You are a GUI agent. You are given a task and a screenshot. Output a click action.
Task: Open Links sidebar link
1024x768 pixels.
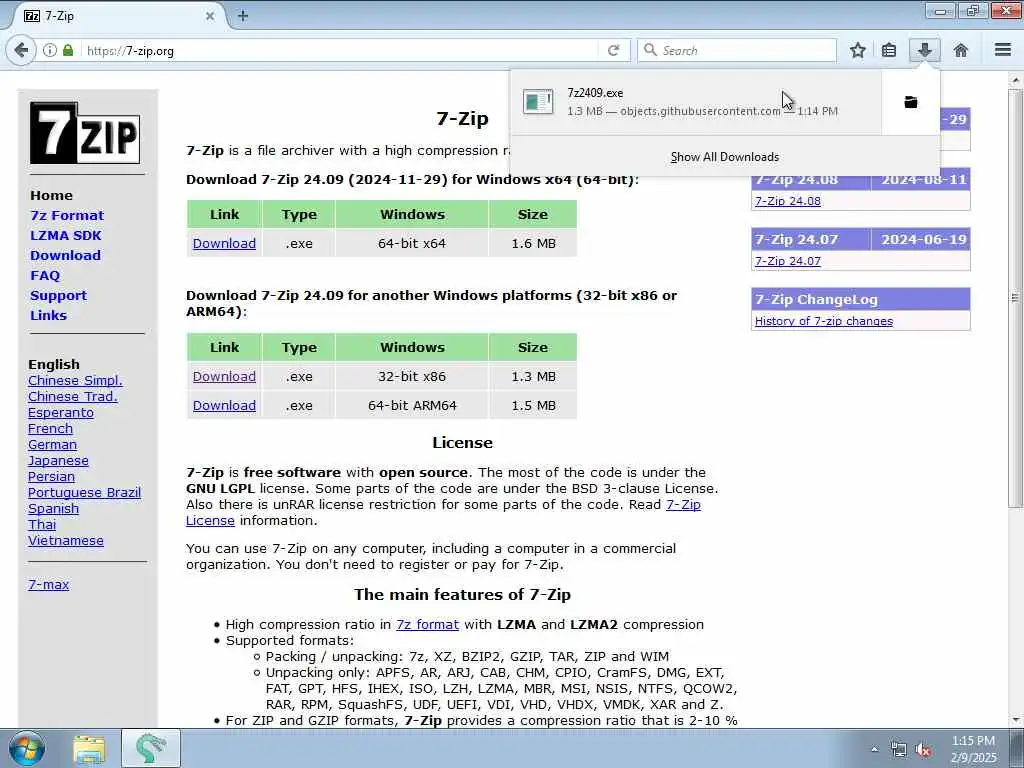[x=48, y=315]
